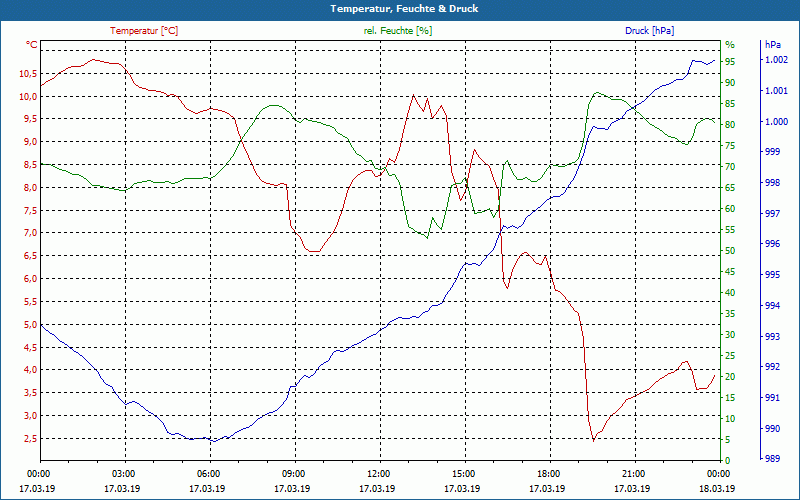The image size is (800, 500).
Task: Select the '09:00' time axis label
Action: 293,474
